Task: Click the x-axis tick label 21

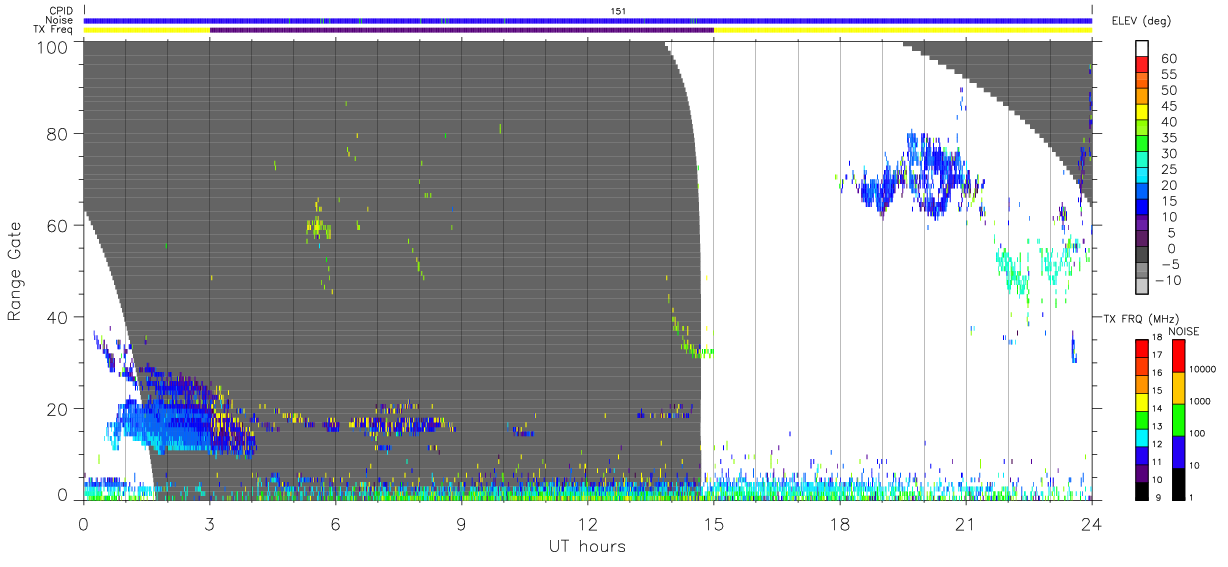Action: click(x=966, y=525)
